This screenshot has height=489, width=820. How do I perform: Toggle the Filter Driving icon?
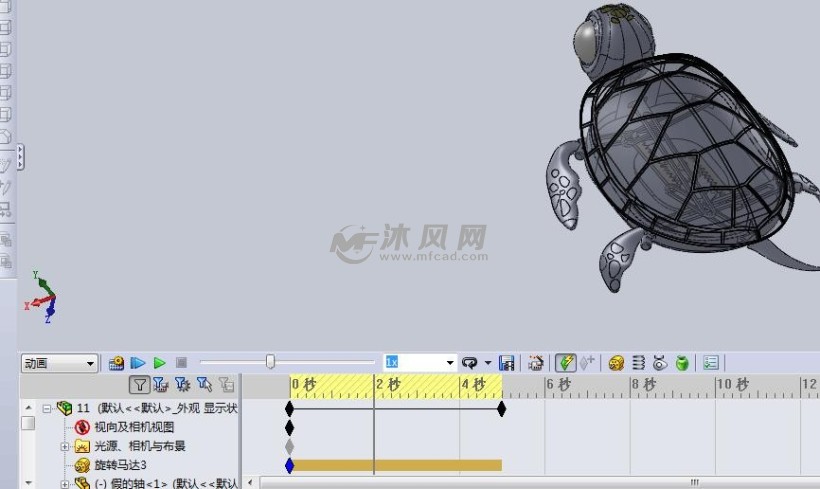click(182, 385)
